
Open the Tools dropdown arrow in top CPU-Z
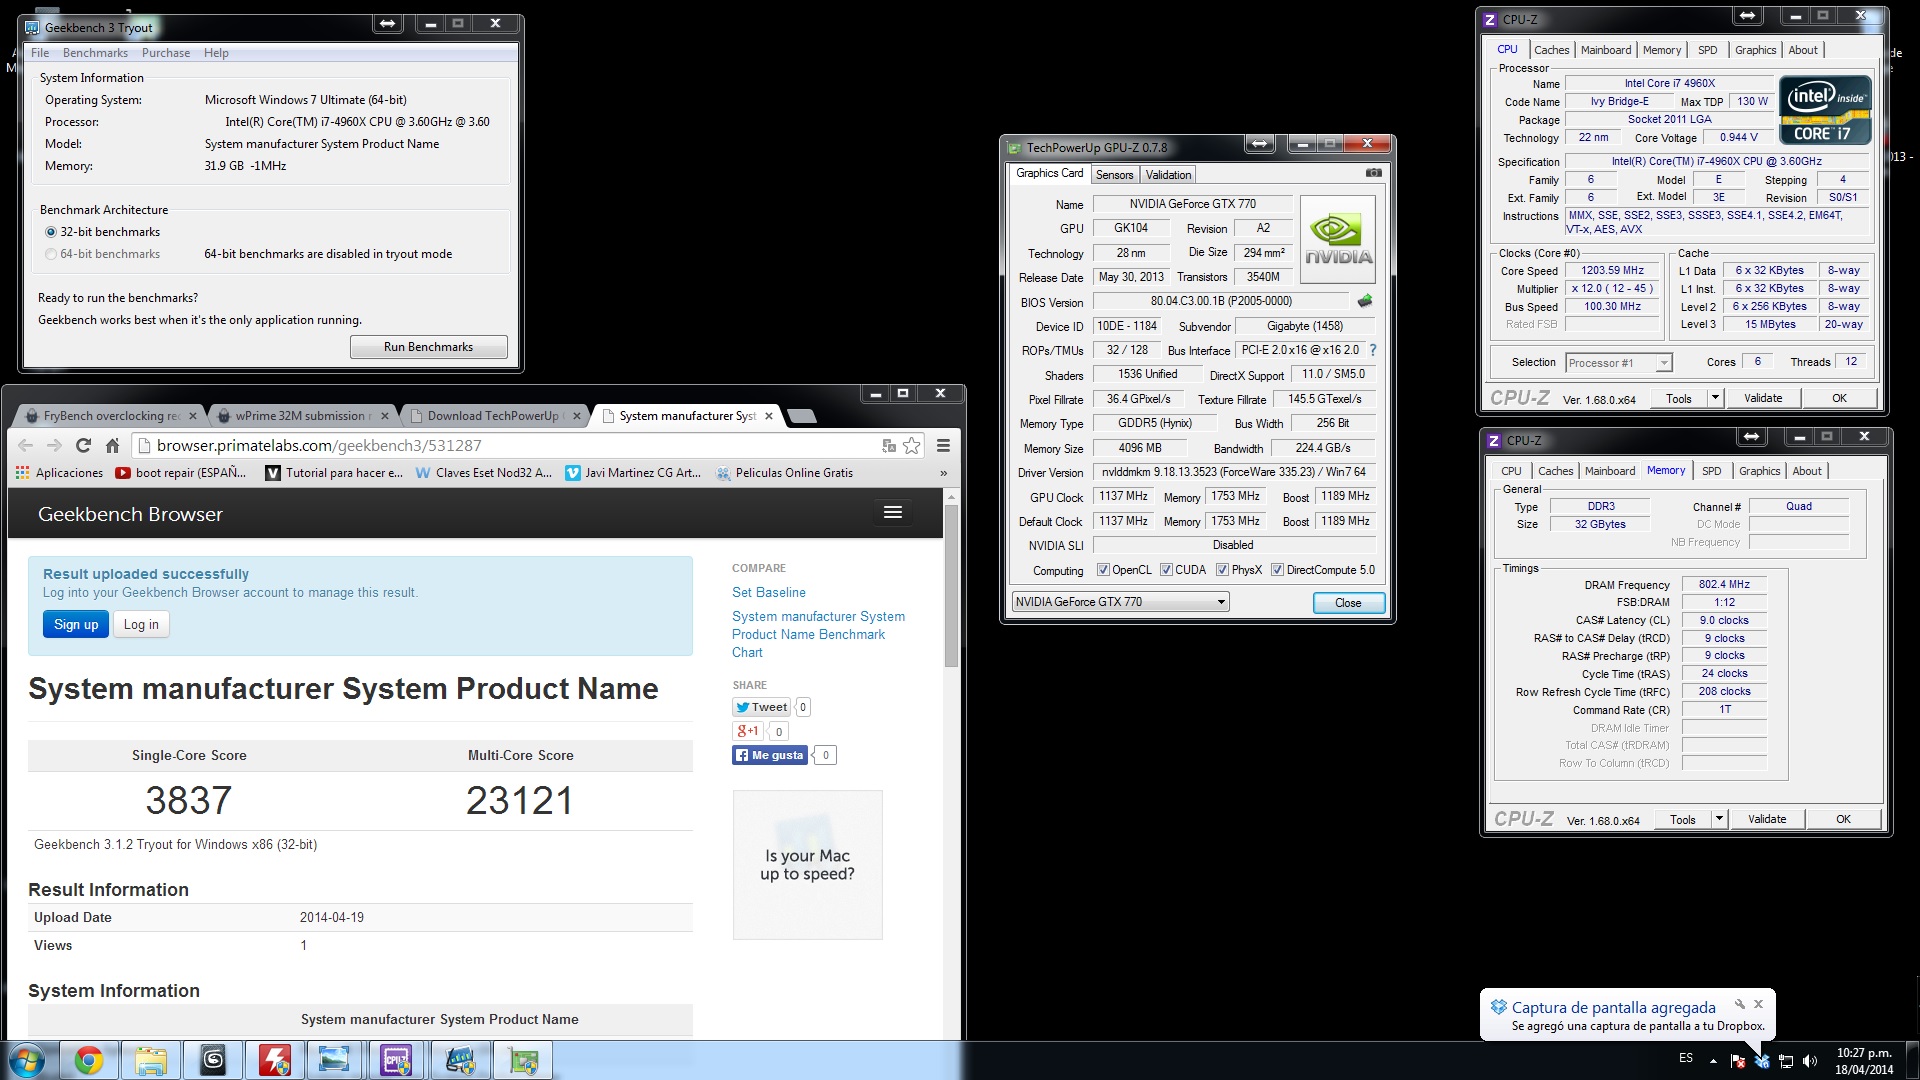(1715, 398)
